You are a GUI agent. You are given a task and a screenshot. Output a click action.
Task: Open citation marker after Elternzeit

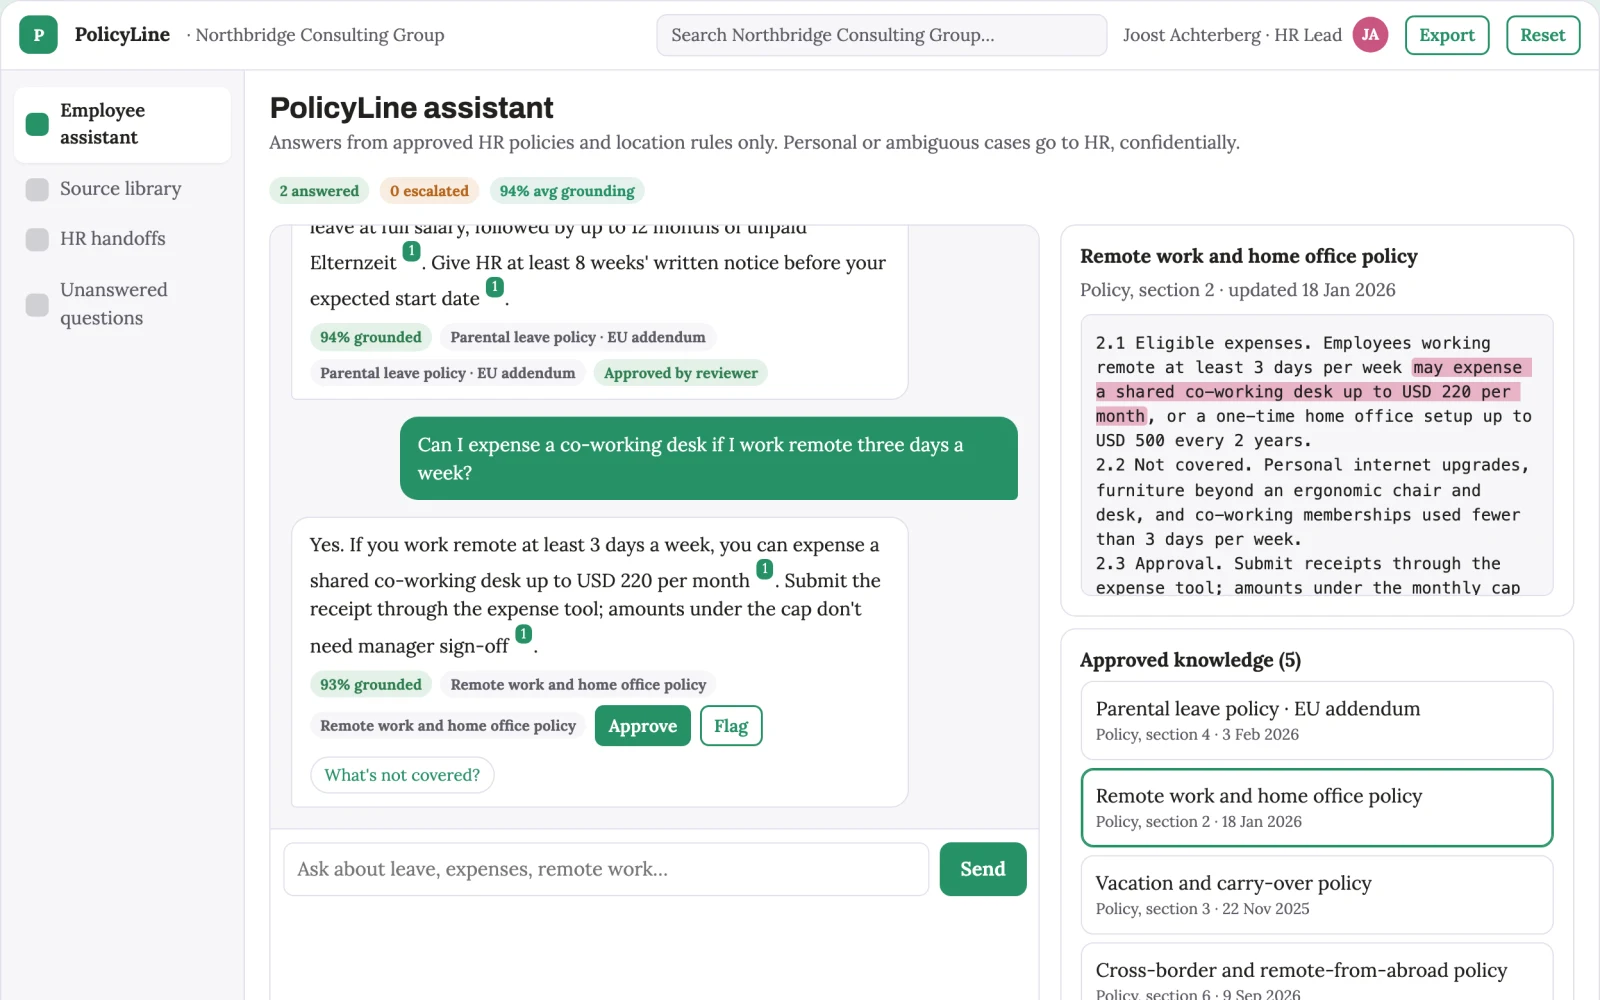coord(411,251)
